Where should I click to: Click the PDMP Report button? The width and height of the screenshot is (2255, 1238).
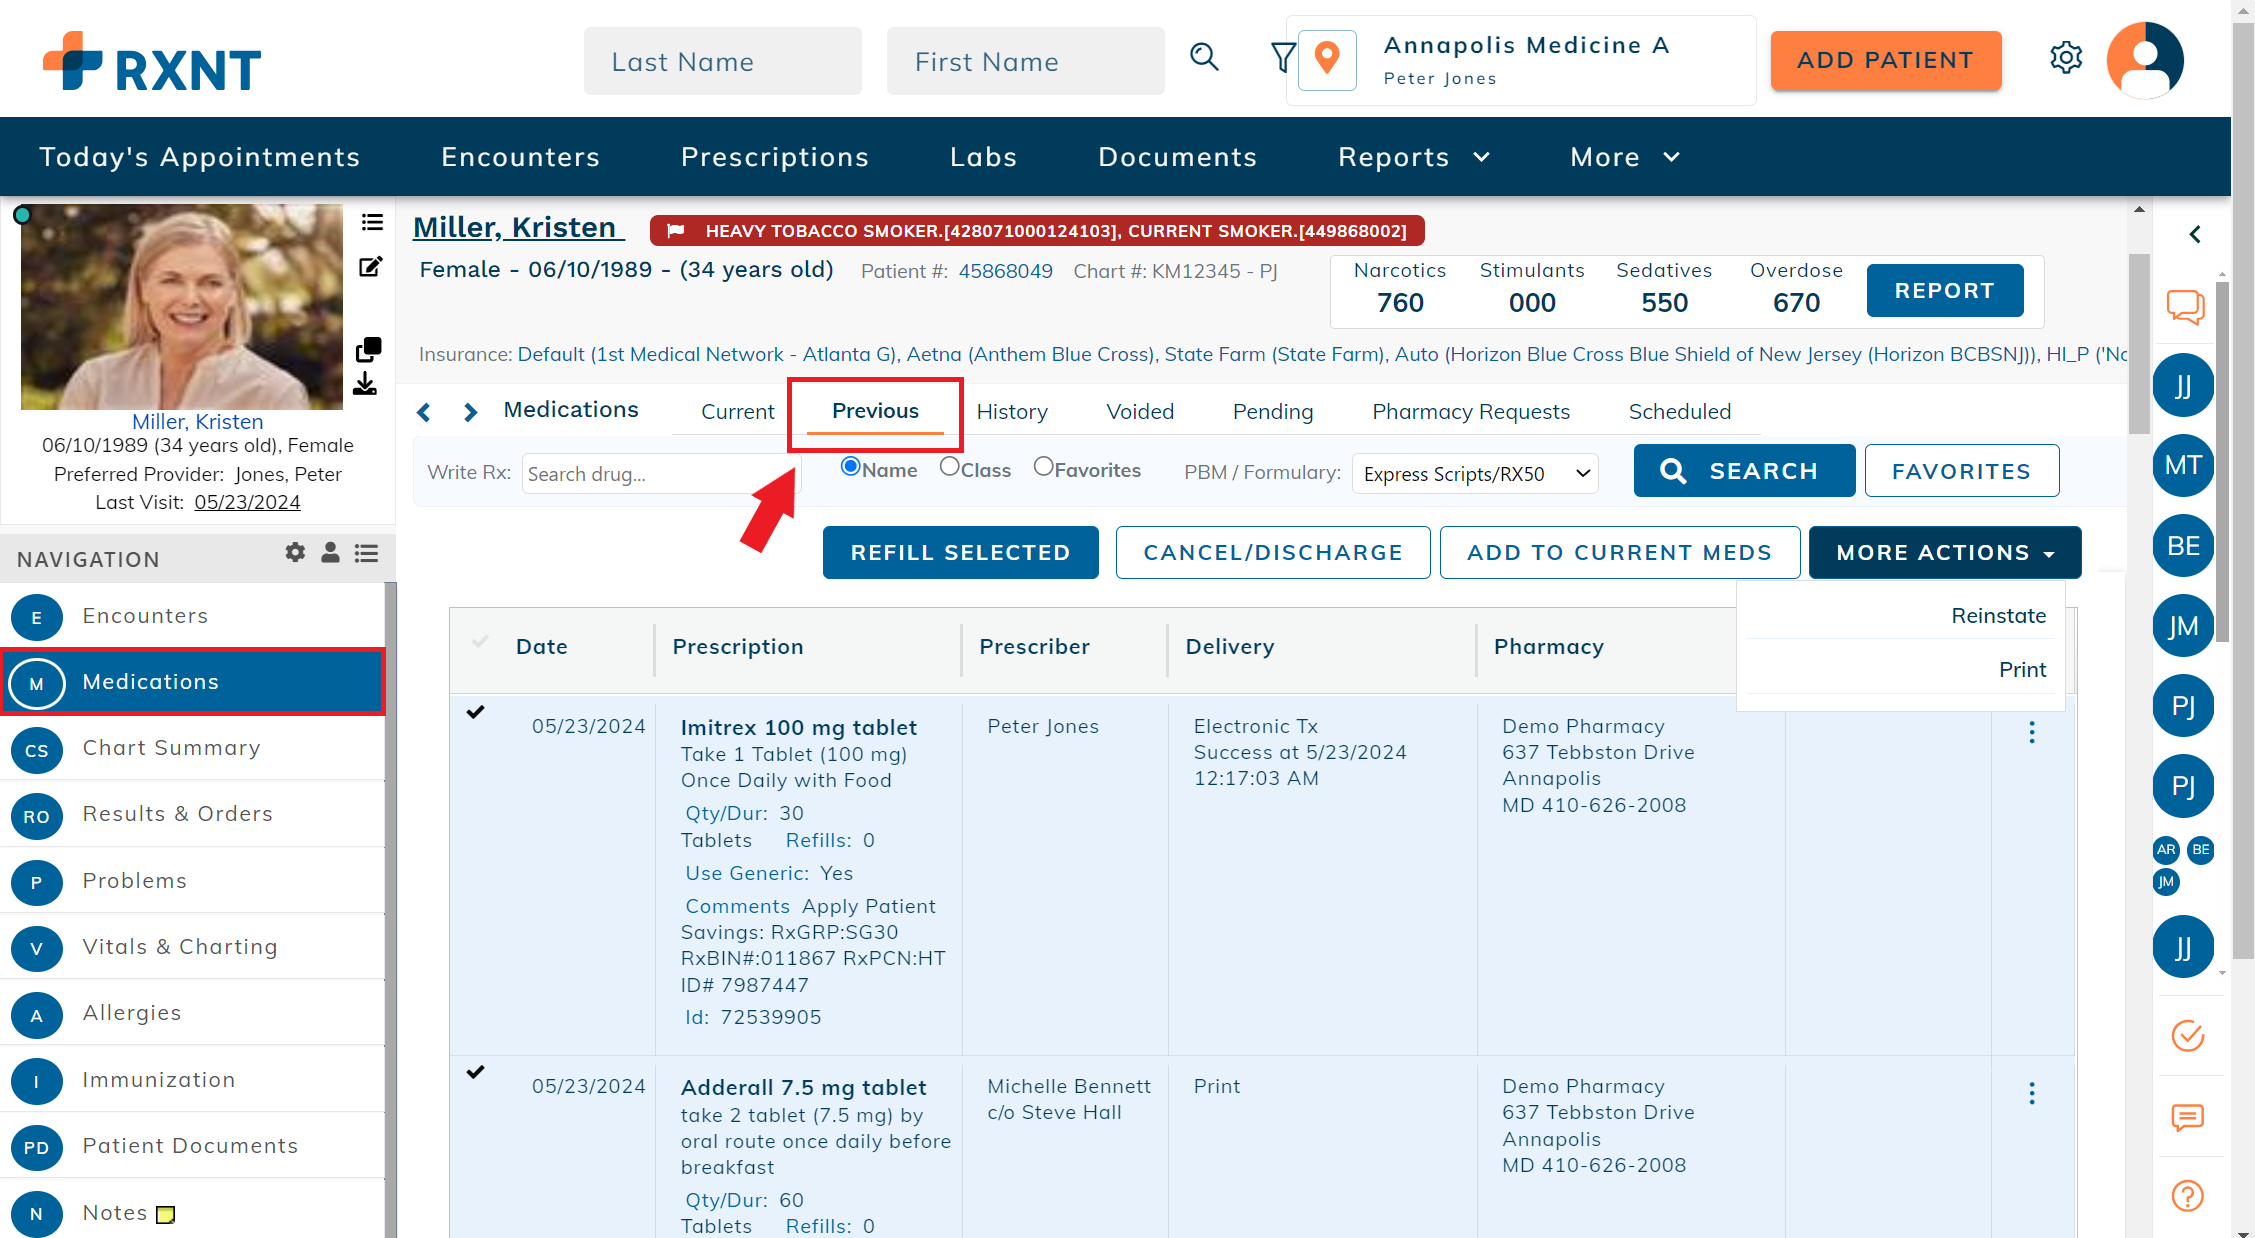[1945, 290]
